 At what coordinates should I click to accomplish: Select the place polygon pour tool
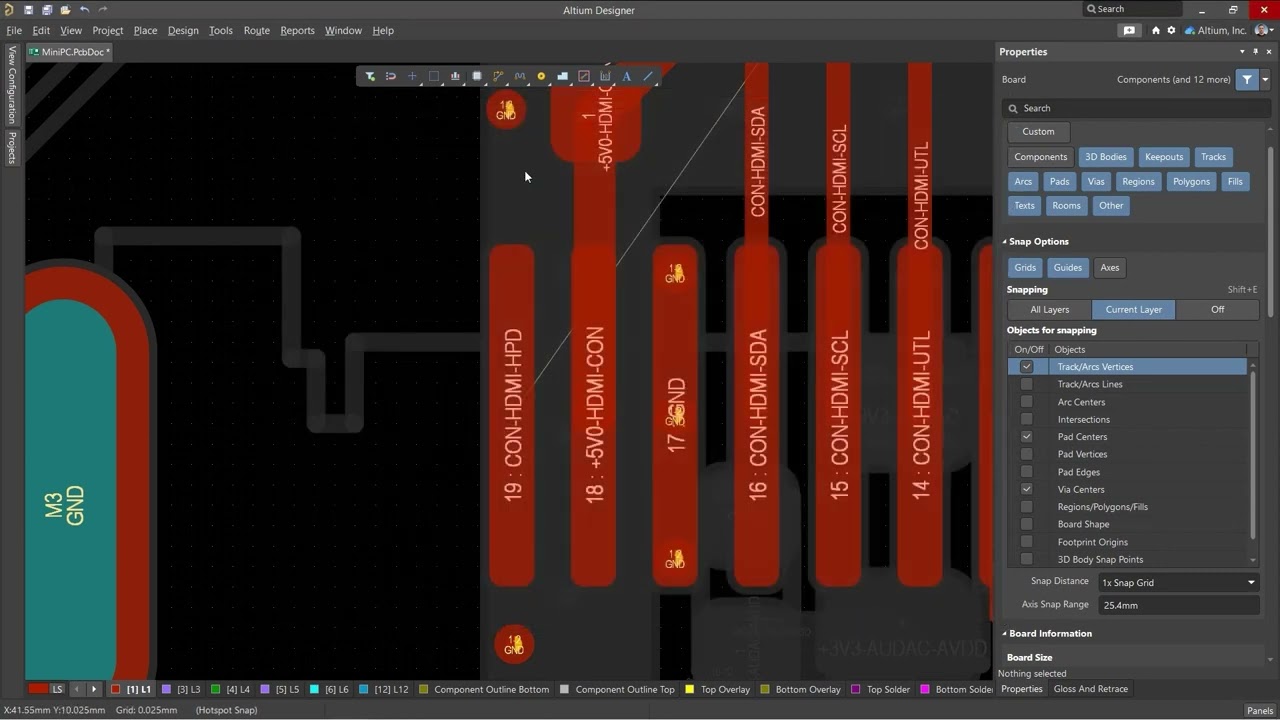[x=563, y=76]
